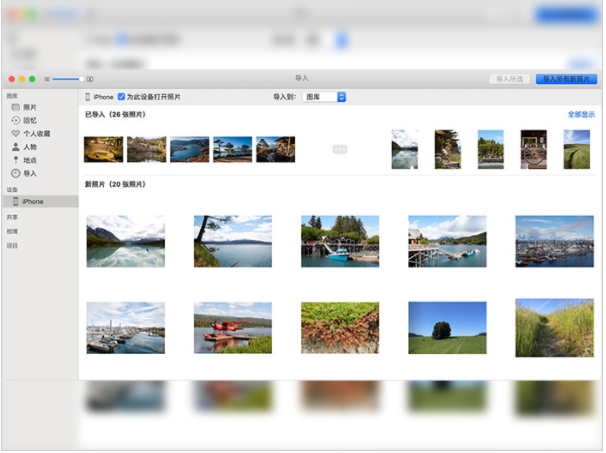The image size is (606, 453).
Task: Expand collapsed imported photos via ellipsis button
Action: pos(339,149)
